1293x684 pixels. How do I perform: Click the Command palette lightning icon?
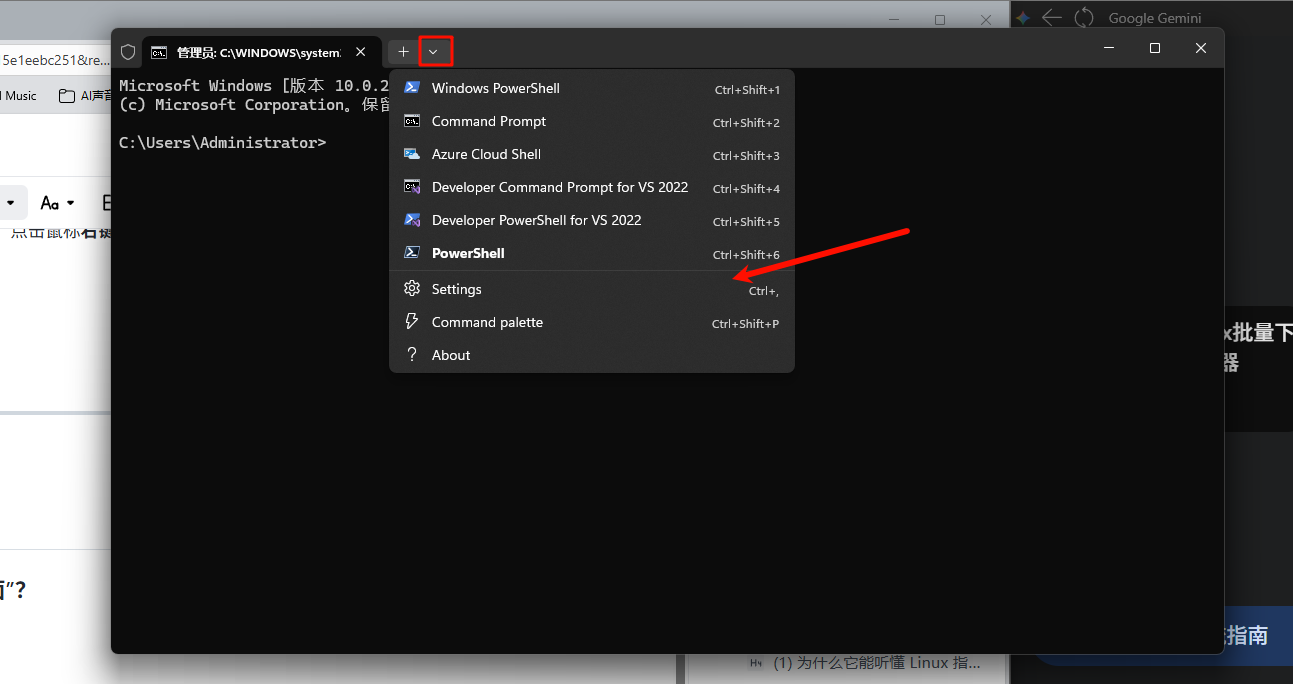tap(411, 322)
